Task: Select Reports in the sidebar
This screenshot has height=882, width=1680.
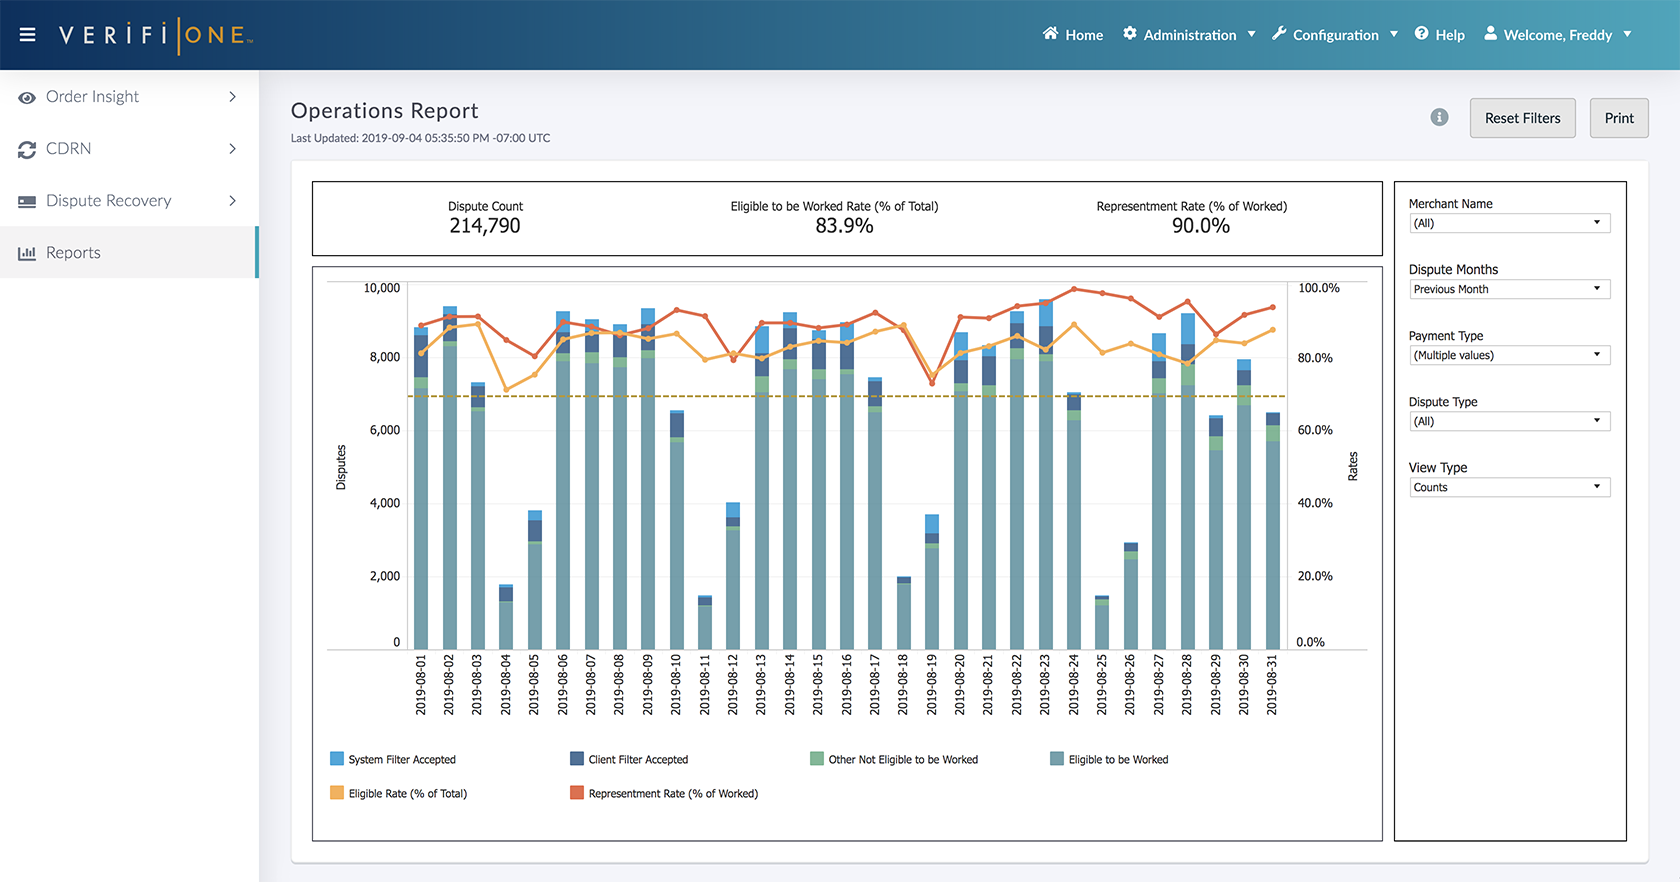Action: [73, 253]
